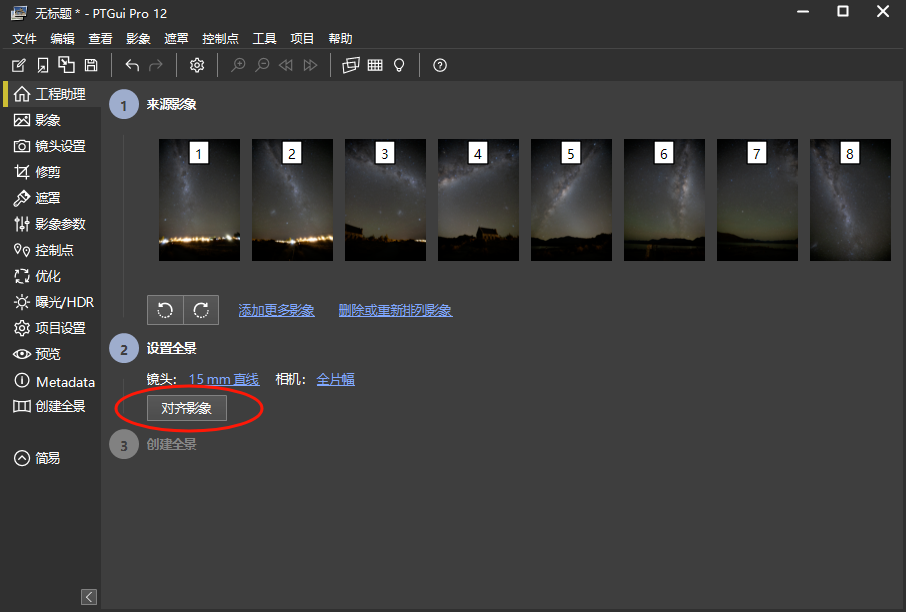Click the Previous image rewind icon

[286, 65]
